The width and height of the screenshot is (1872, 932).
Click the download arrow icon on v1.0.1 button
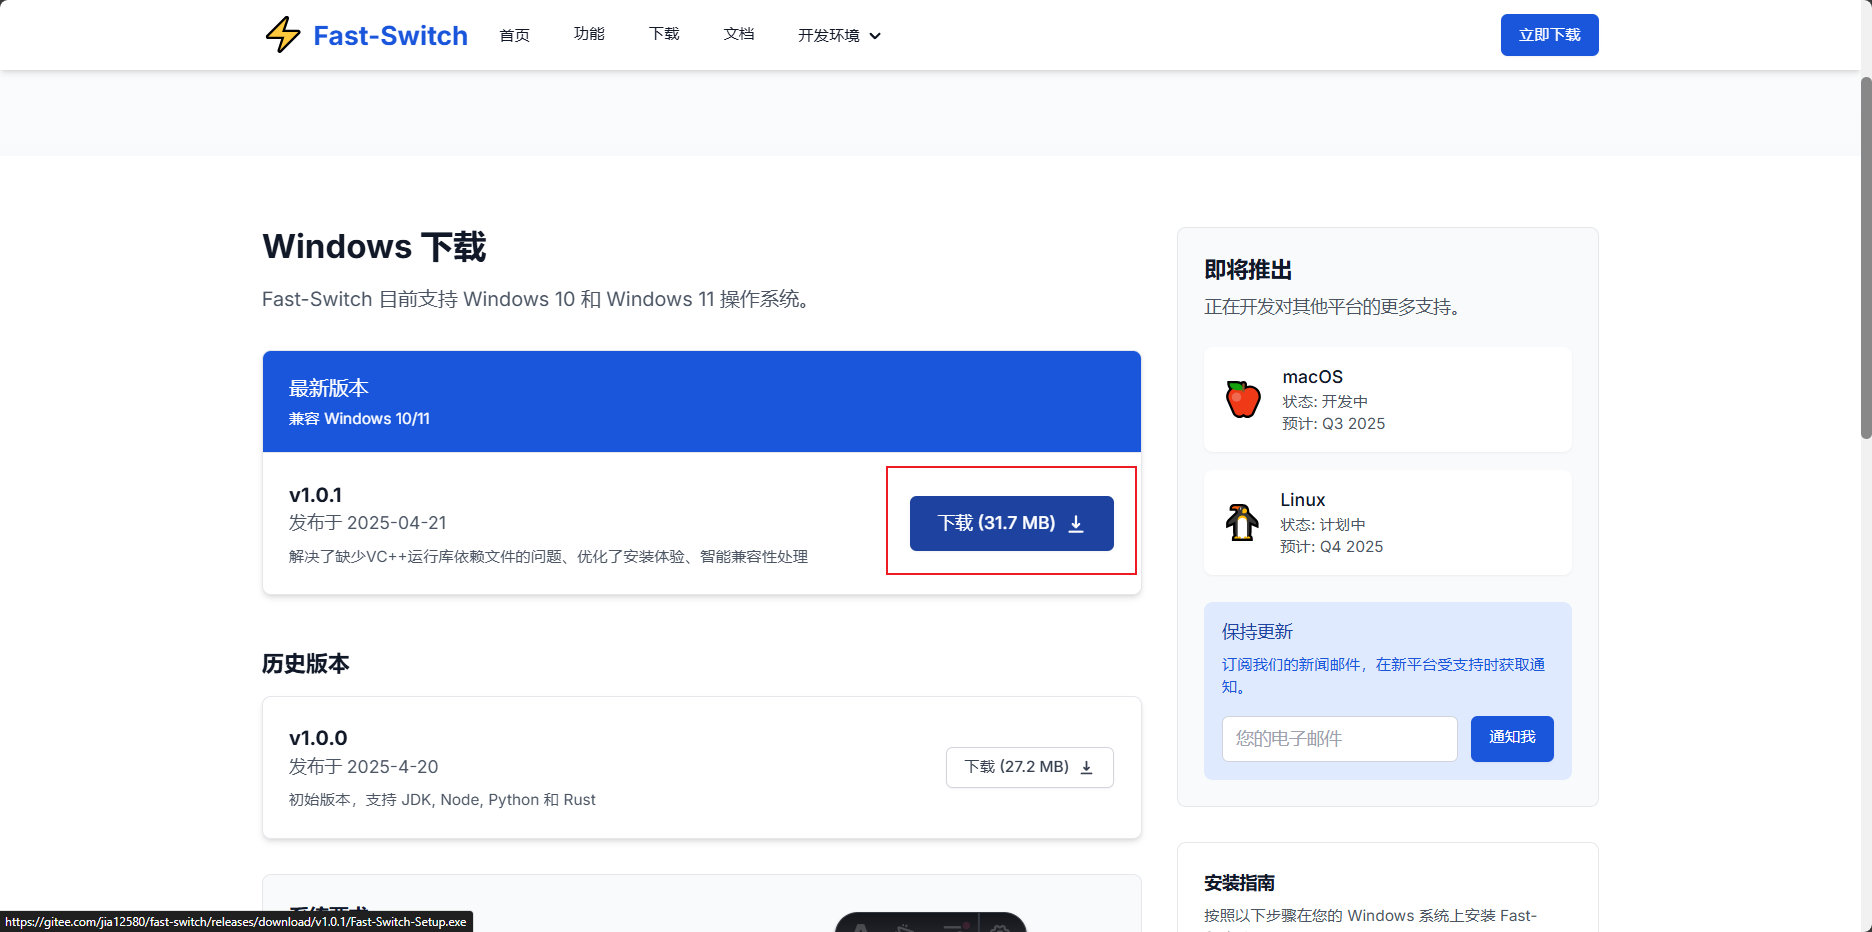(1077, 523)
